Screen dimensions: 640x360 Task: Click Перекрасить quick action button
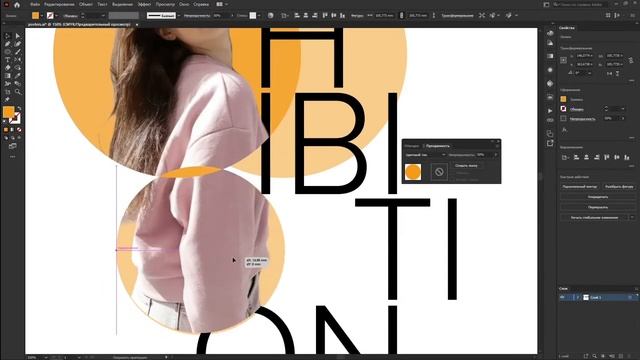point(598,207)
